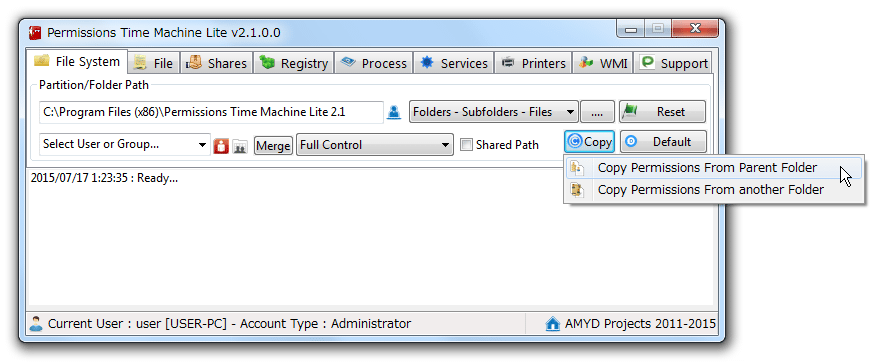Click the Default button

pyautogui.click(x=663, y=142)
